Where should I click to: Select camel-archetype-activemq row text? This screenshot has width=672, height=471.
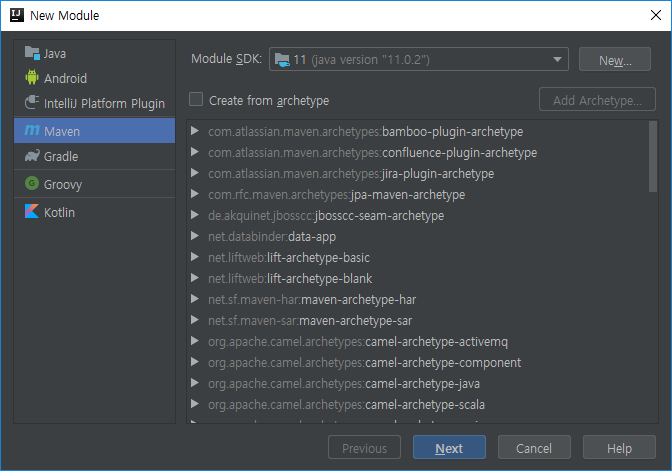358,342
